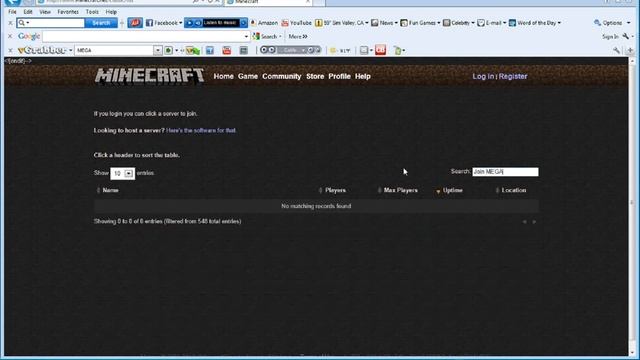Click the blue icon in the vGrabber toolbar
Screen dimensions: 640x360
[210, 50]
